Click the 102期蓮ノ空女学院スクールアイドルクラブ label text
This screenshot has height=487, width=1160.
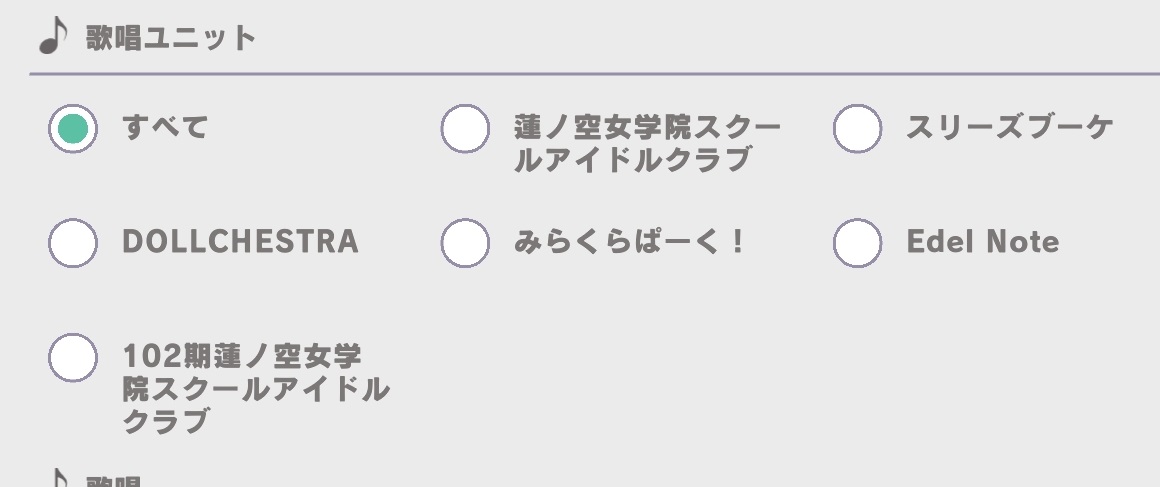coord(254,388)
